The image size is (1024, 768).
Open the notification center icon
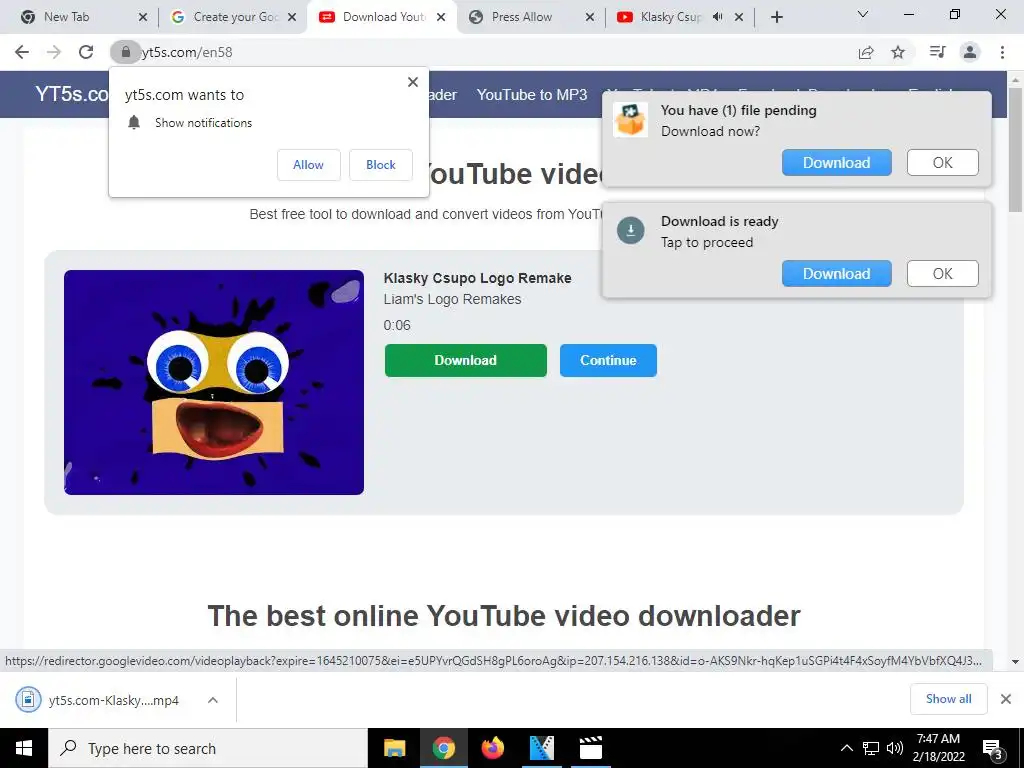click(x=993, y=750)
